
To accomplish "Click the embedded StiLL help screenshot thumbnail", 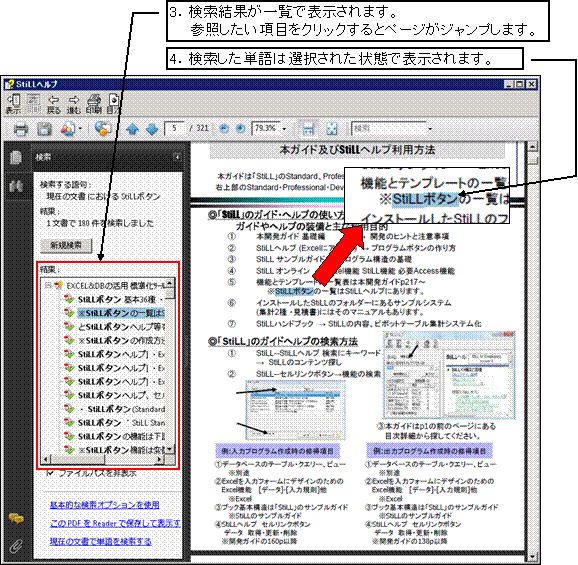I will click(x=449, y=376).
